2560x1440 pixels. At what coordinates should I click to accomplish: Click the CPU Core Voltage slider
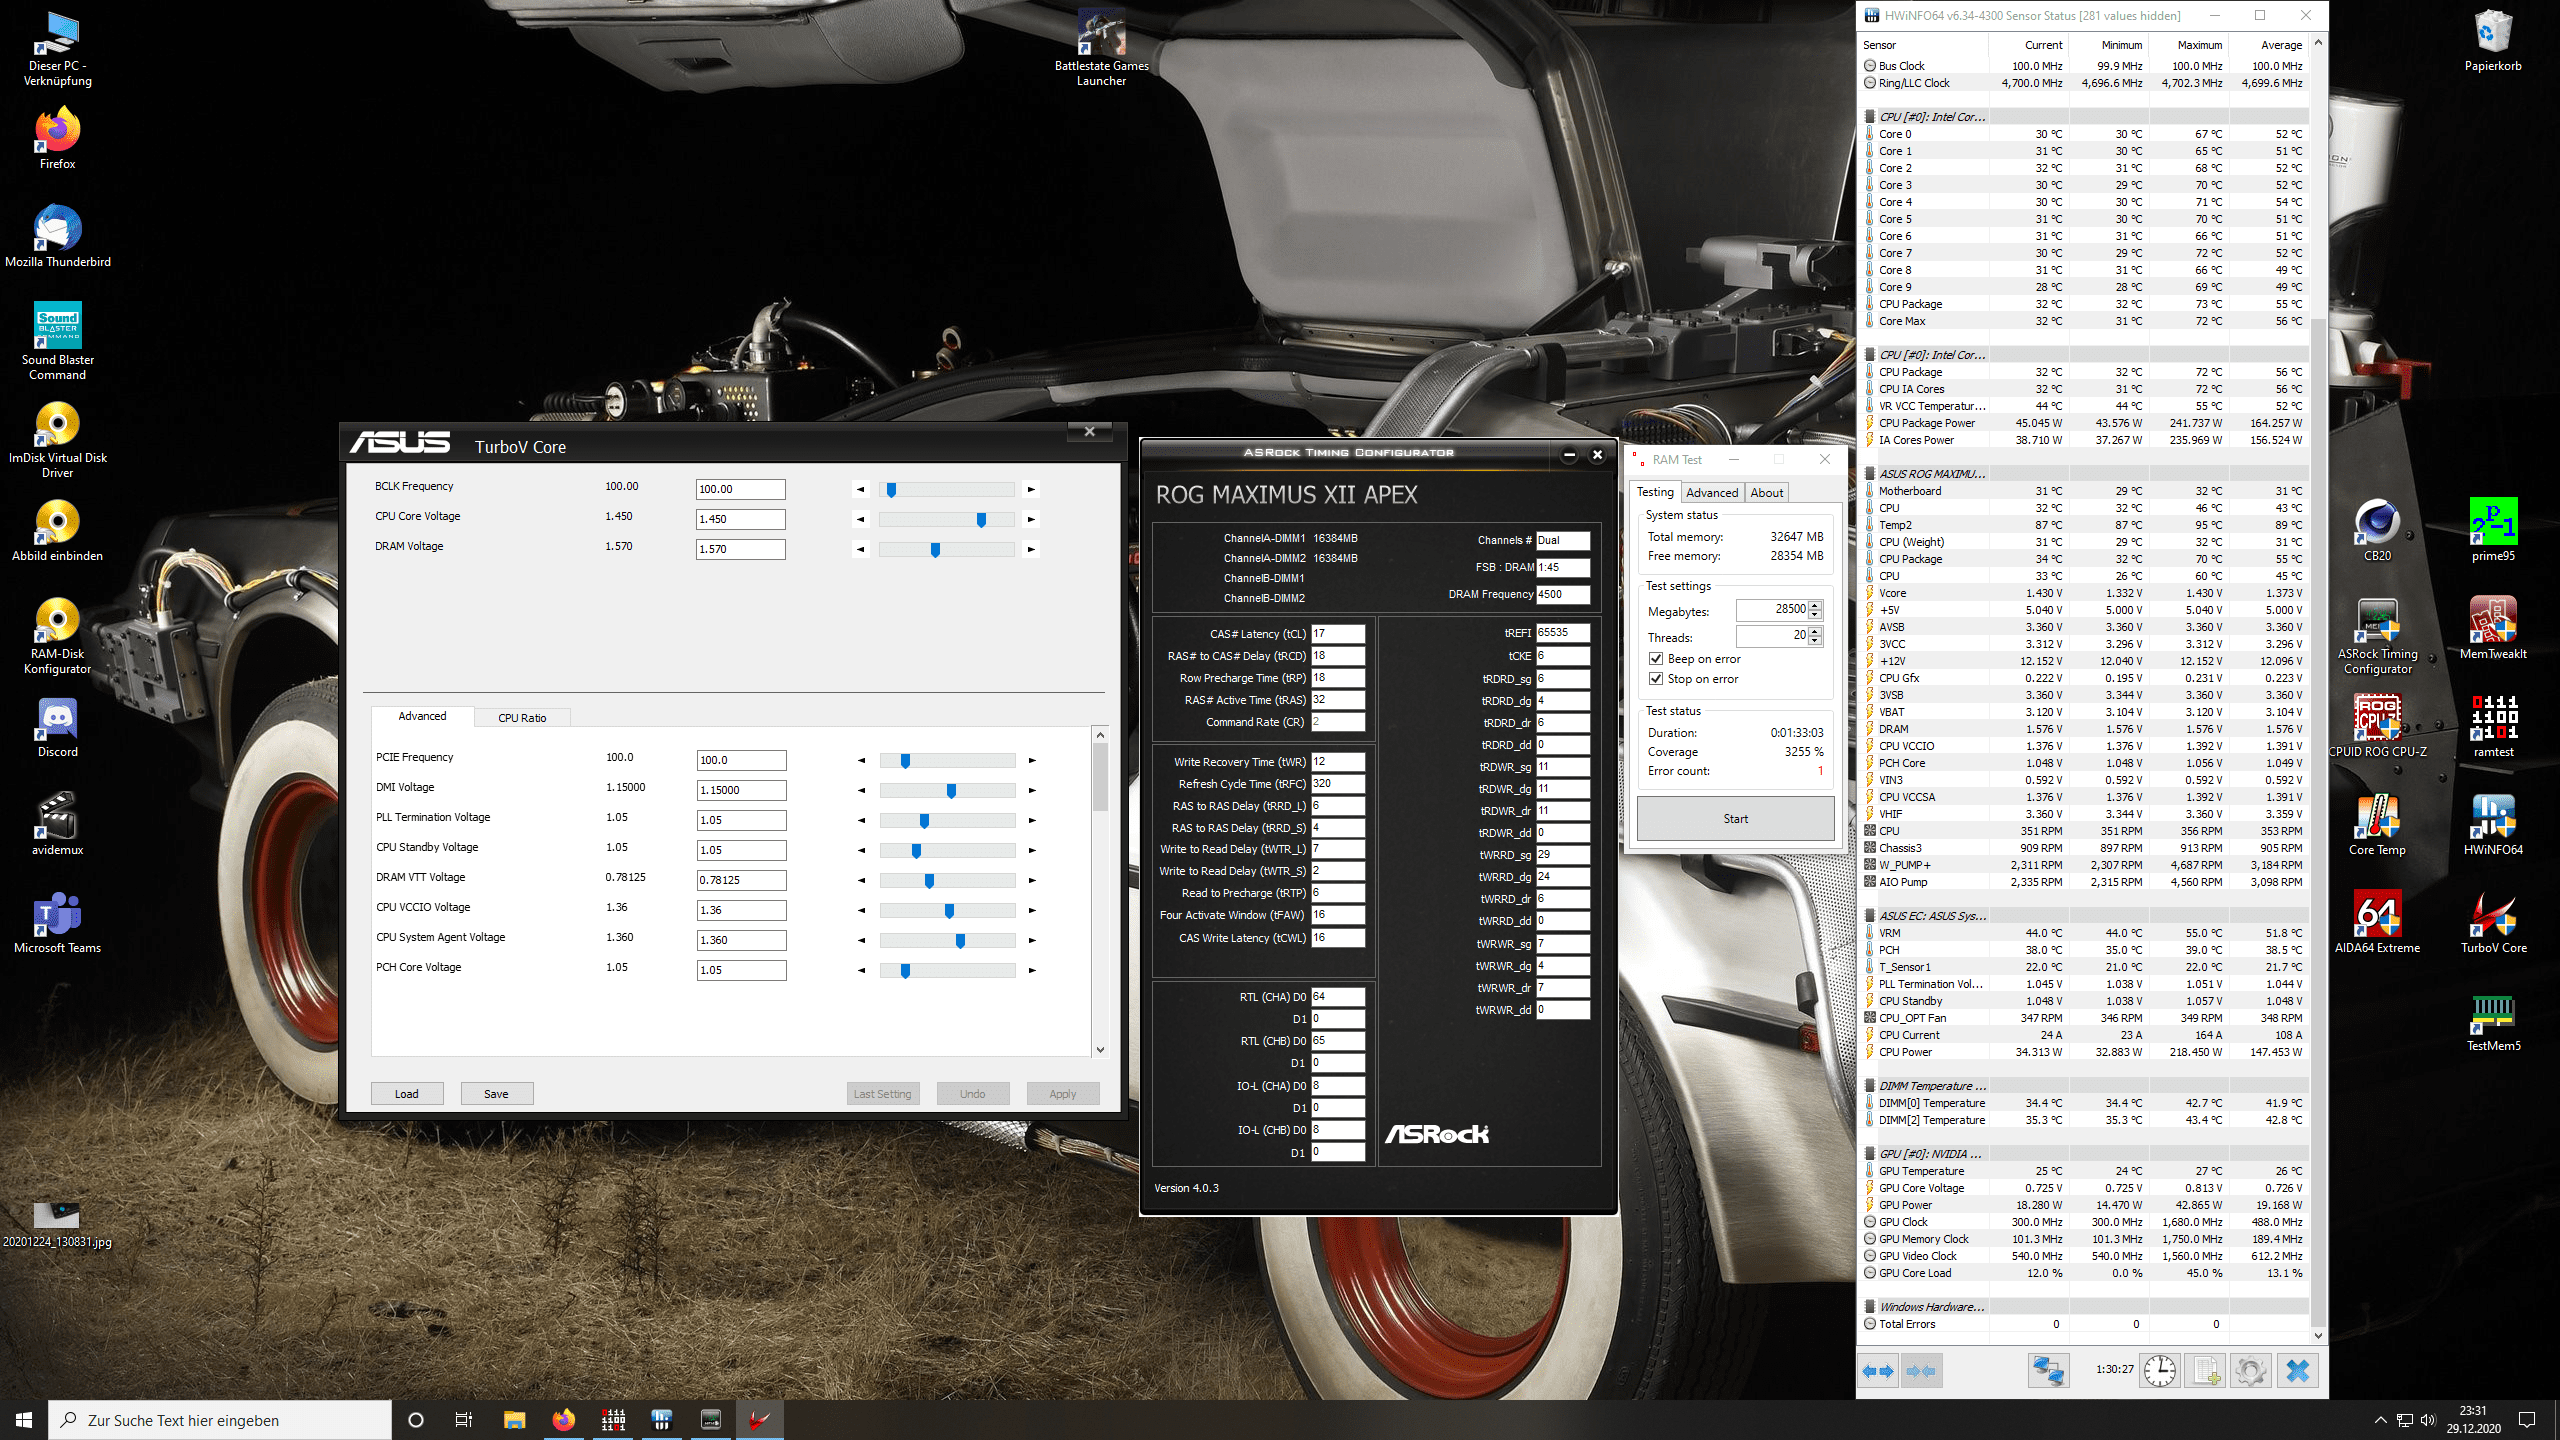pyautogui.click(x=946, y=519)
